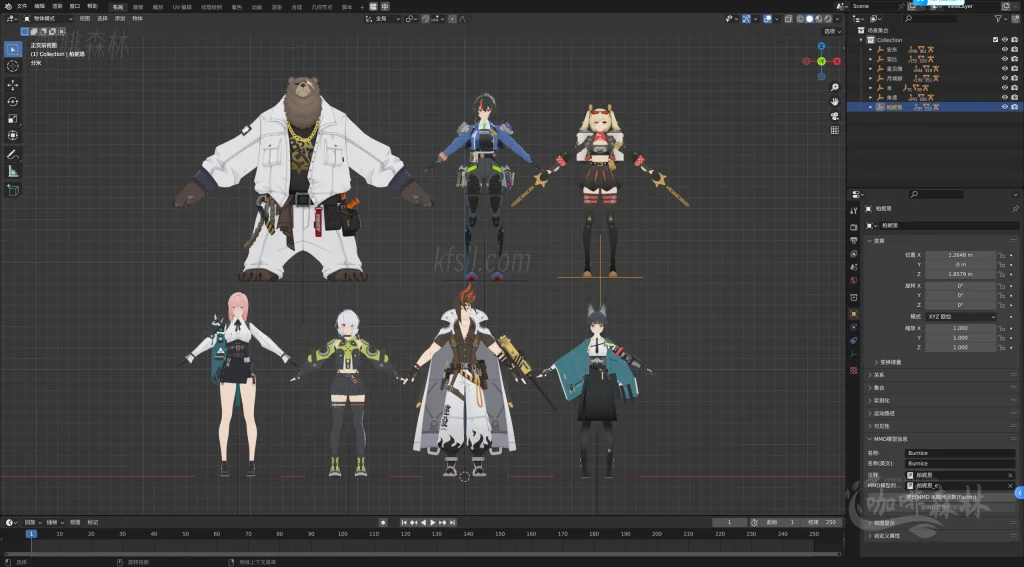The width and height of the screenshot is (1024, 567).
Task: Jump to the timeline's end frame
Action: tap(453, 523)
